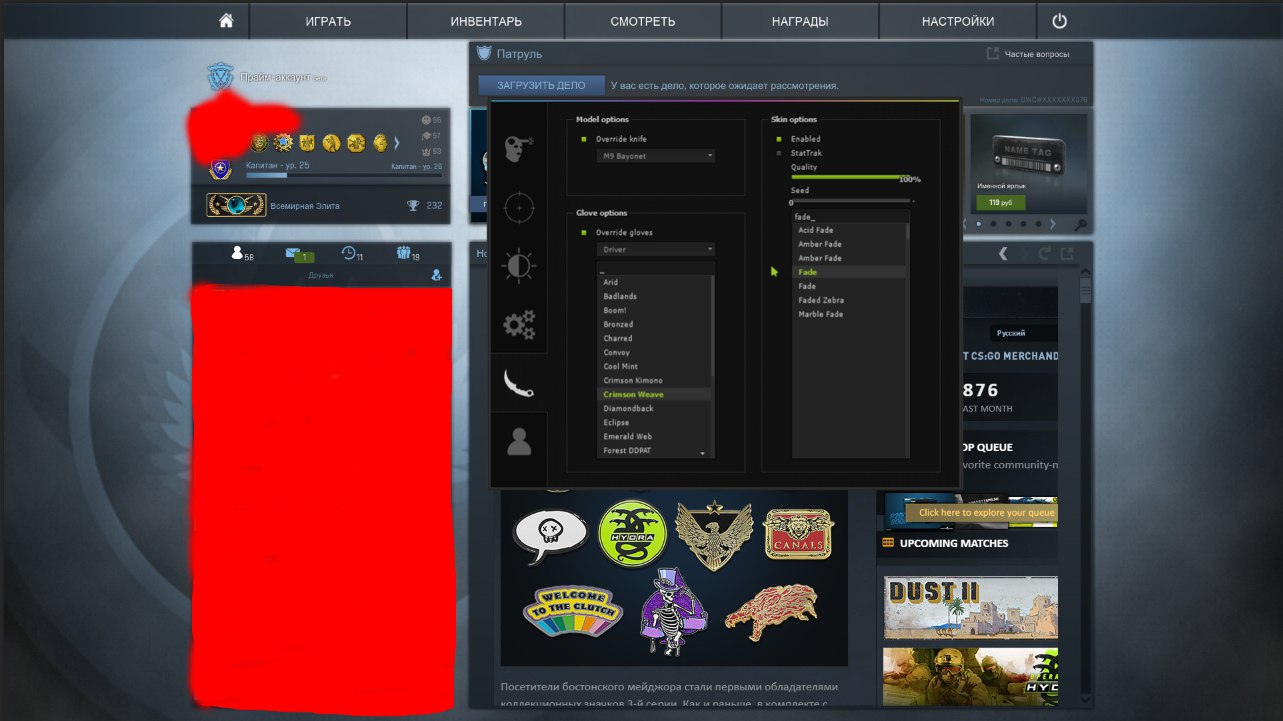The image size is (1283, 721).
Task: Enable the StatTrak checkbox
Action: 779,153
